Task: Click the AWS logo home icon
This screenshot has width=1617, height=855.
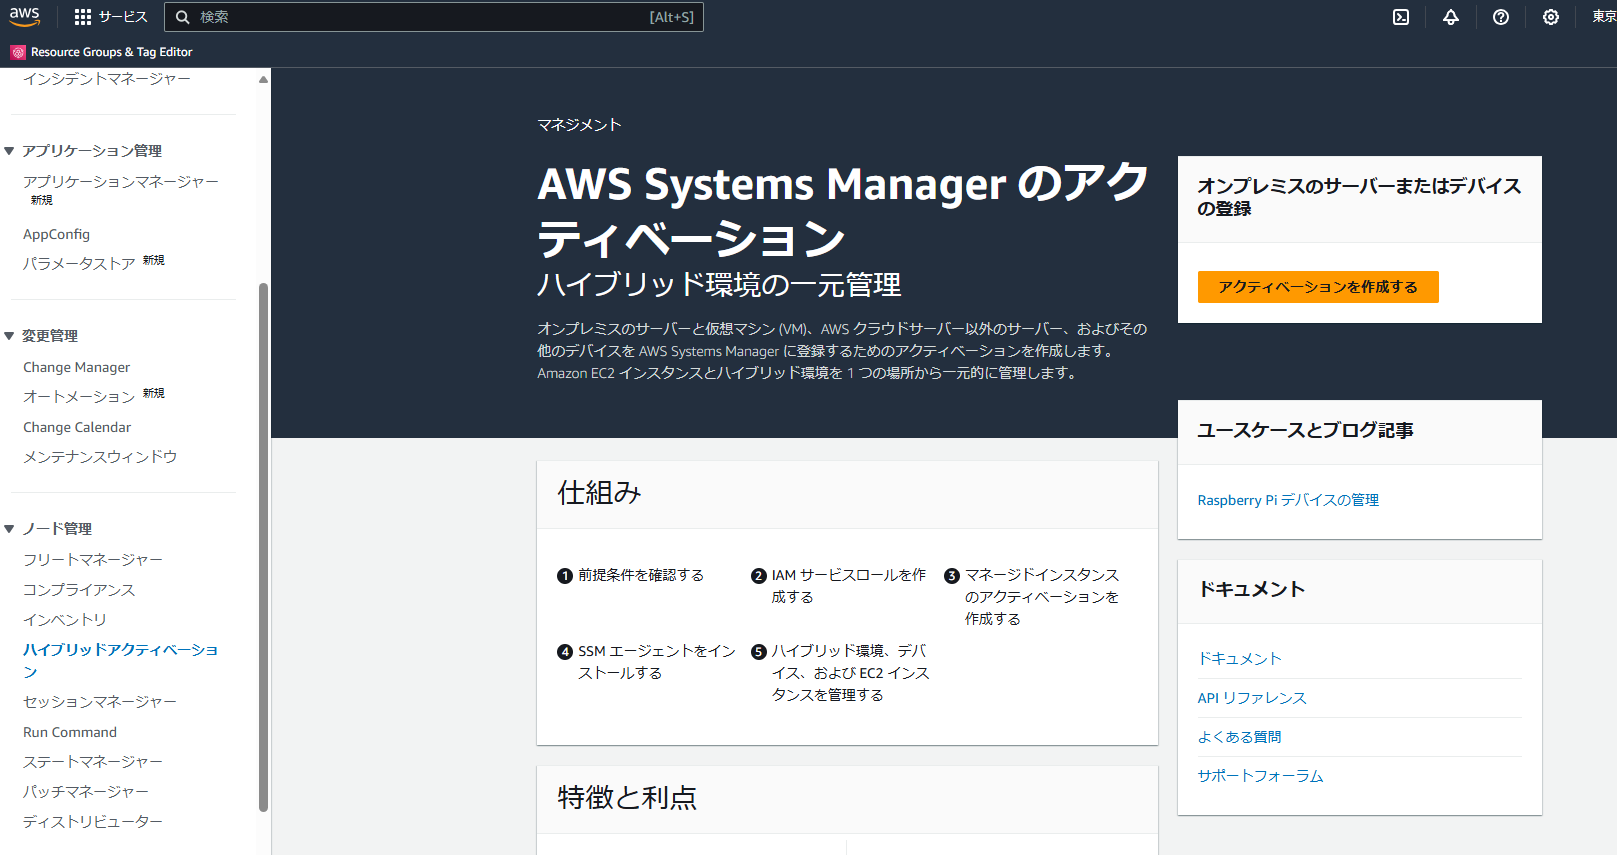Action: (x=25, y=17)
